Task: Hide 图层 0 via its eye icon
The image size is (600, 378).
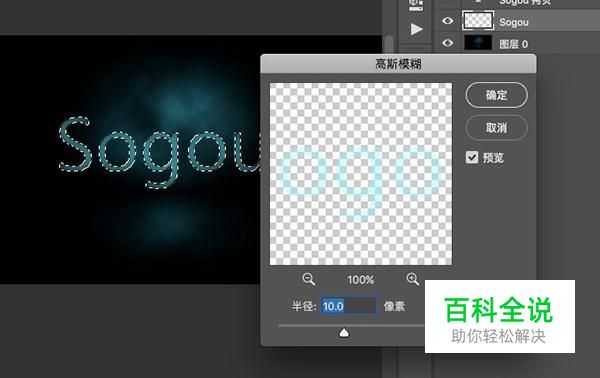Action: click(447, 43)
